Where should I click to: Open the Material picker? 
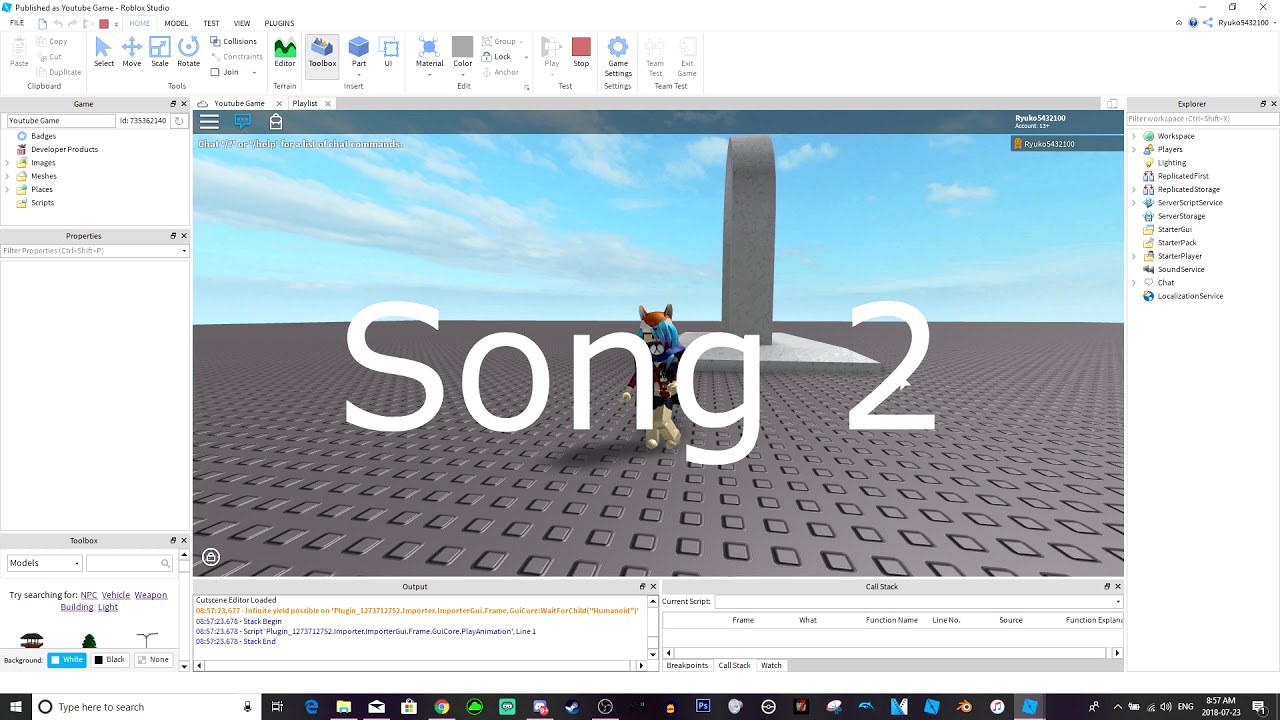click(429, 52)
